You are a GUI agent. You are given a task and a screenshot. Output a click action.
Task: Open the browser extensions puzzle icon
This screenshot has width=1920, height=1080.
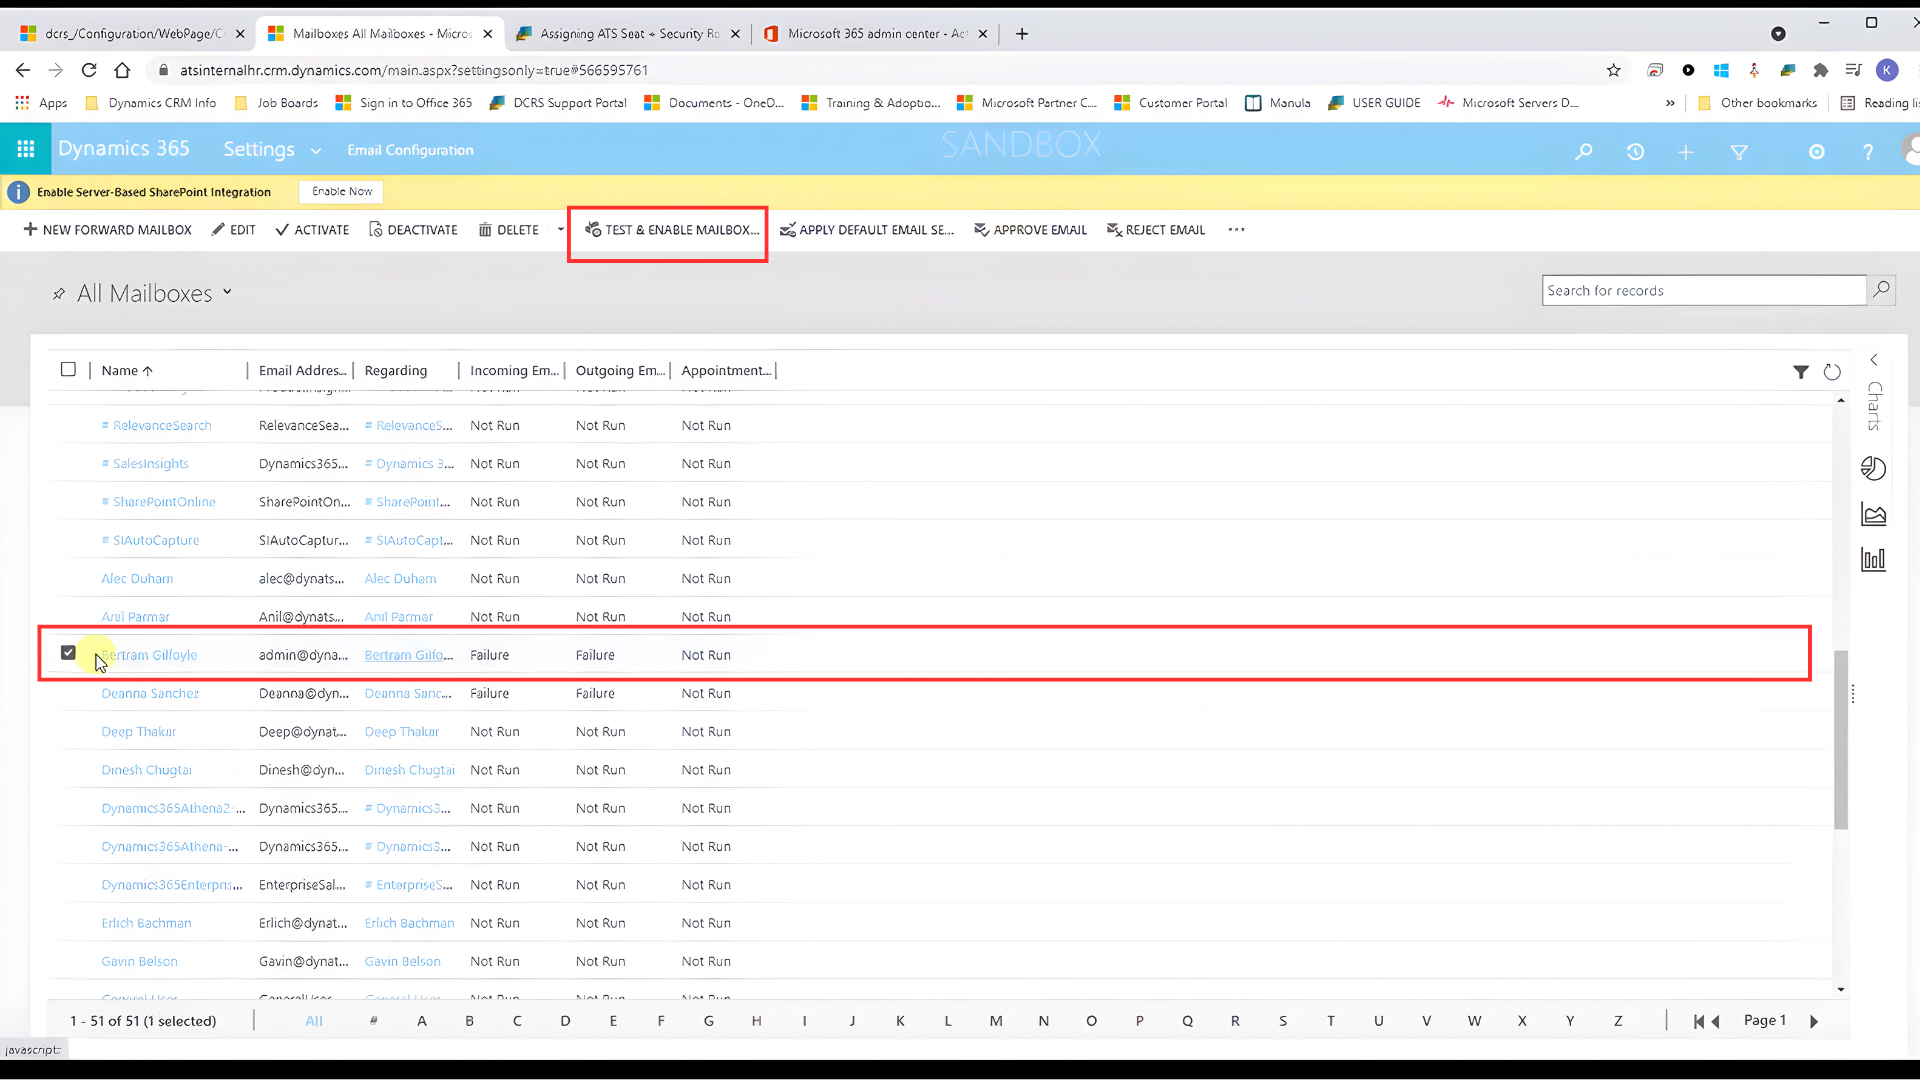1821,70
